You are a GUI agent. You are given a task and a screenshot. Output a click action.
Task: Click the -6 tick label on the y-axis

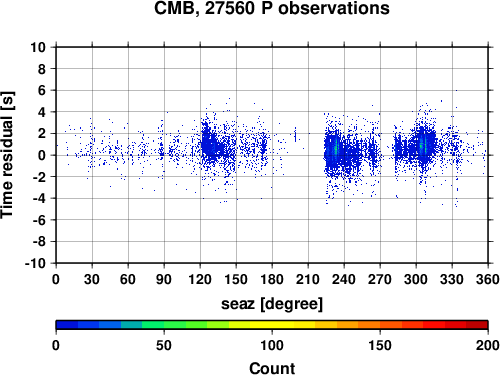coord(39,220)
